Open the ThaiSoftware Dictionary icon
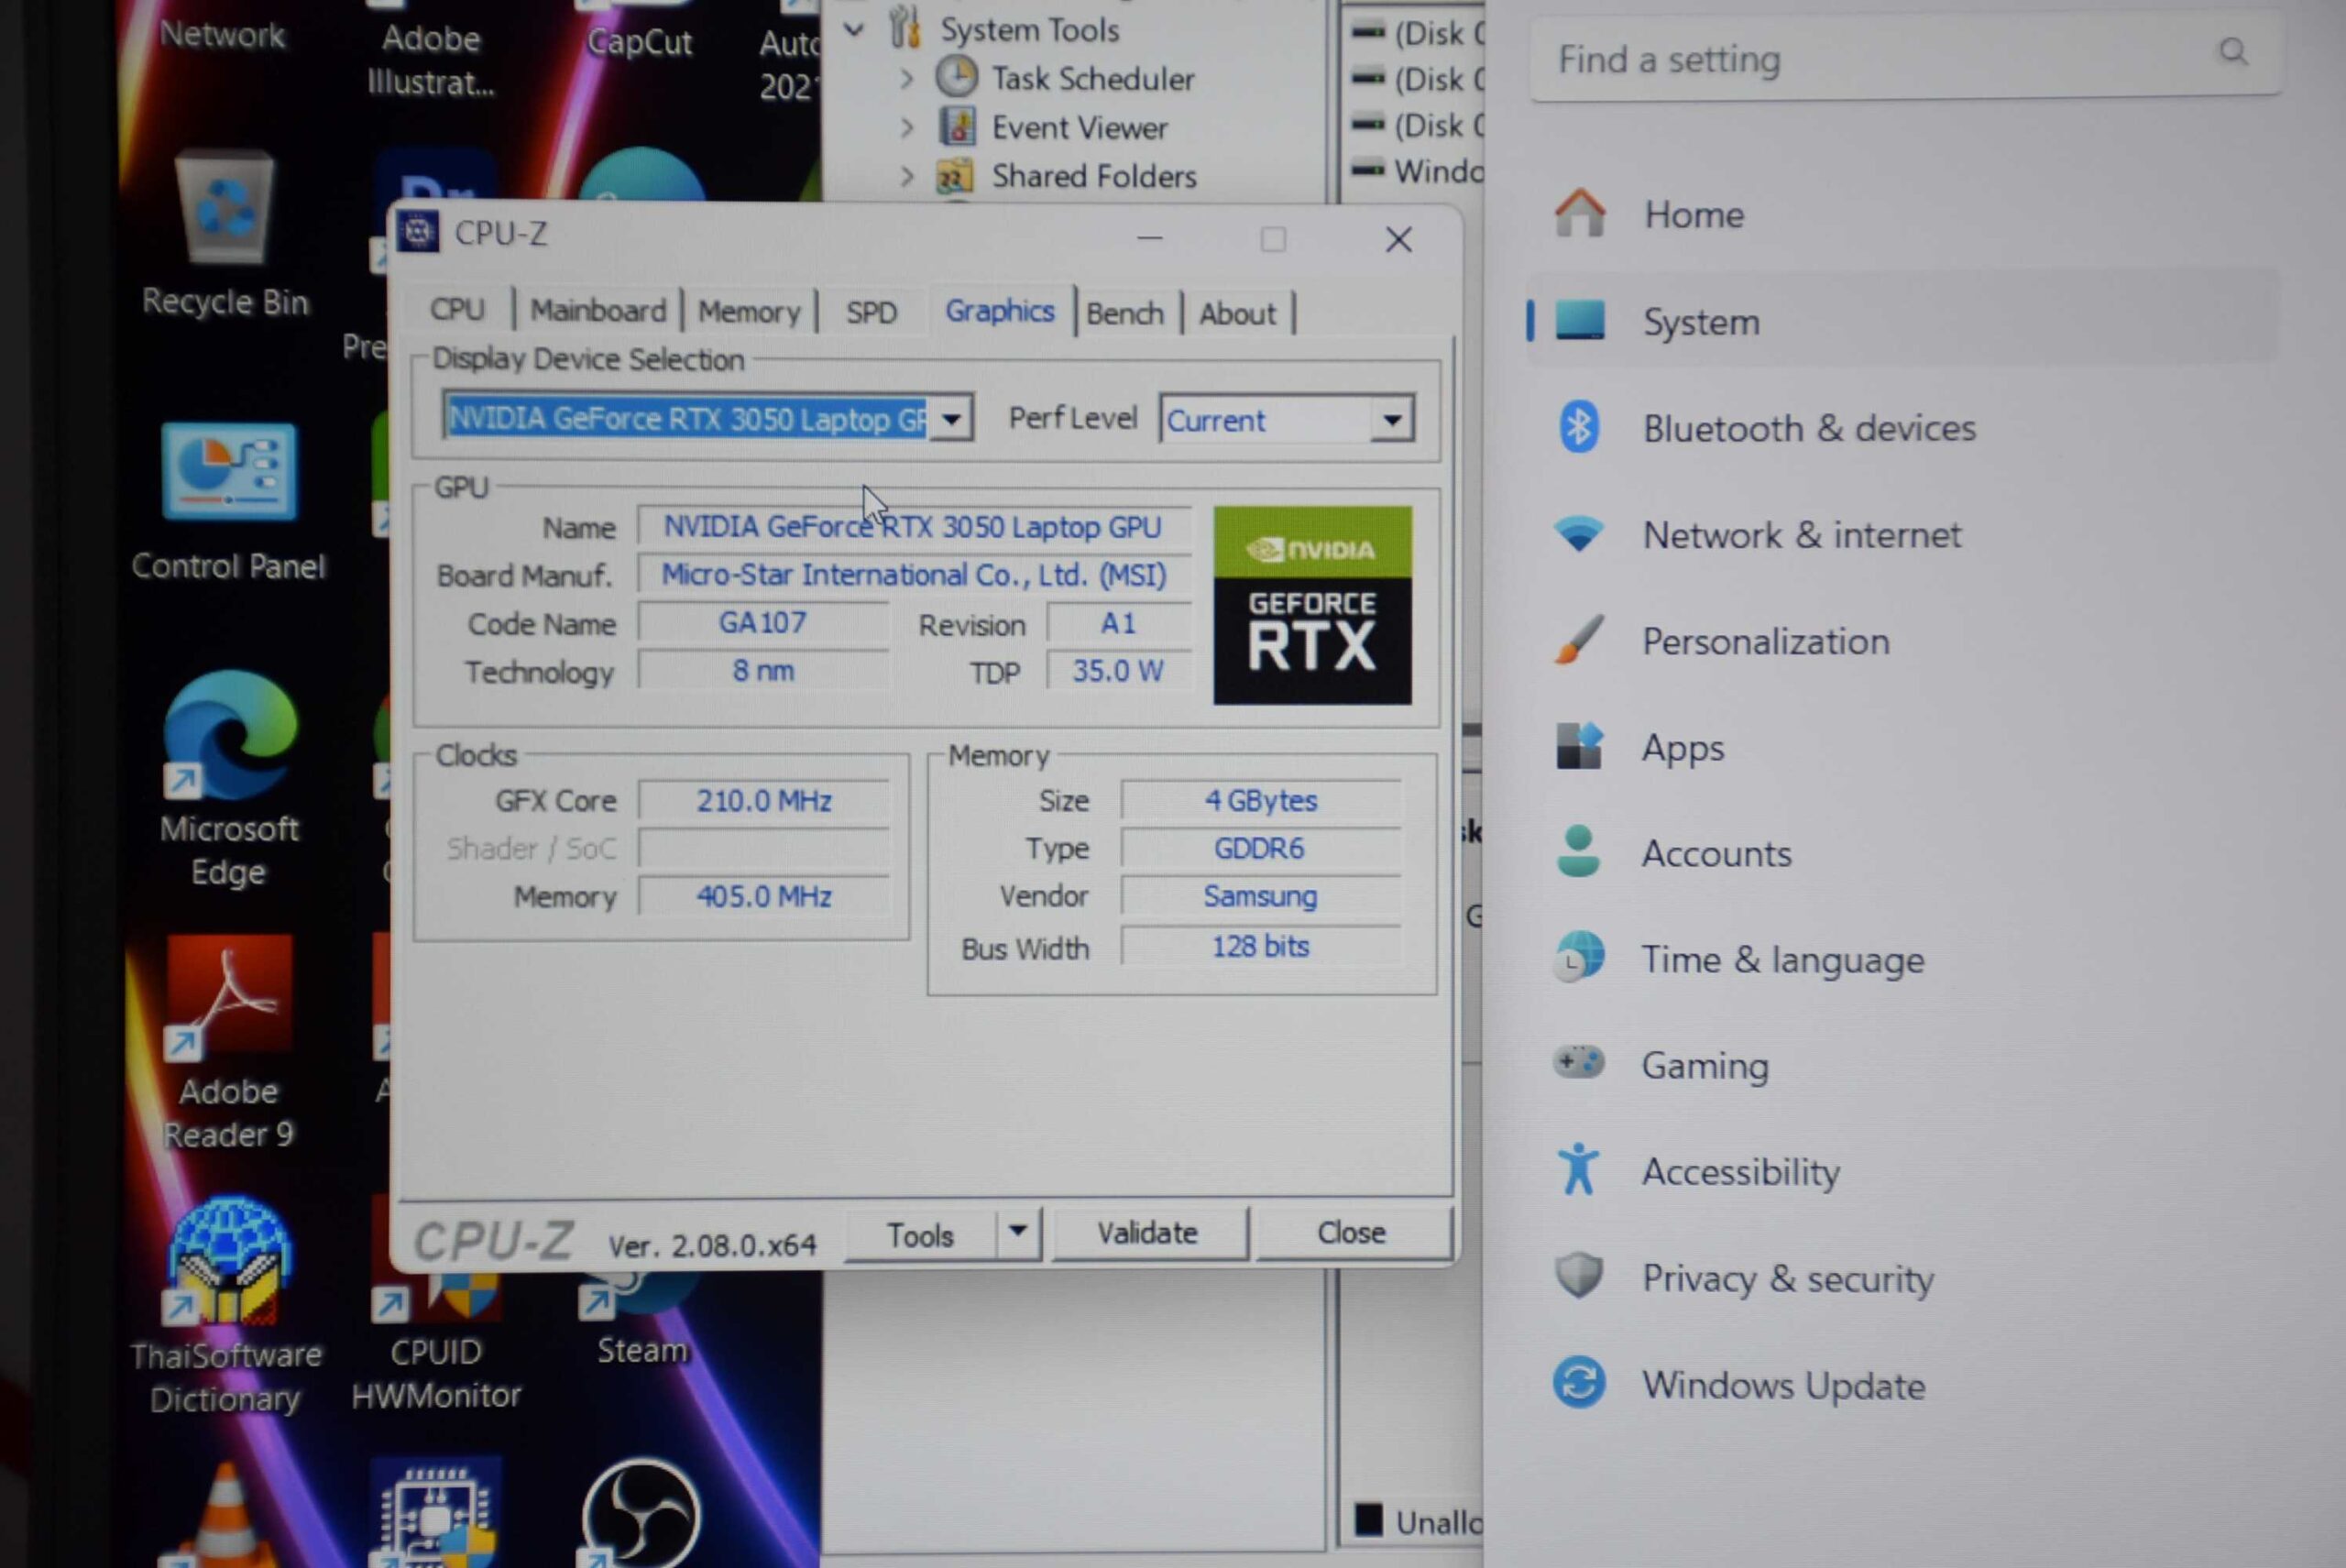The image size is (2346, 1568). click(x=228, y=1262)
